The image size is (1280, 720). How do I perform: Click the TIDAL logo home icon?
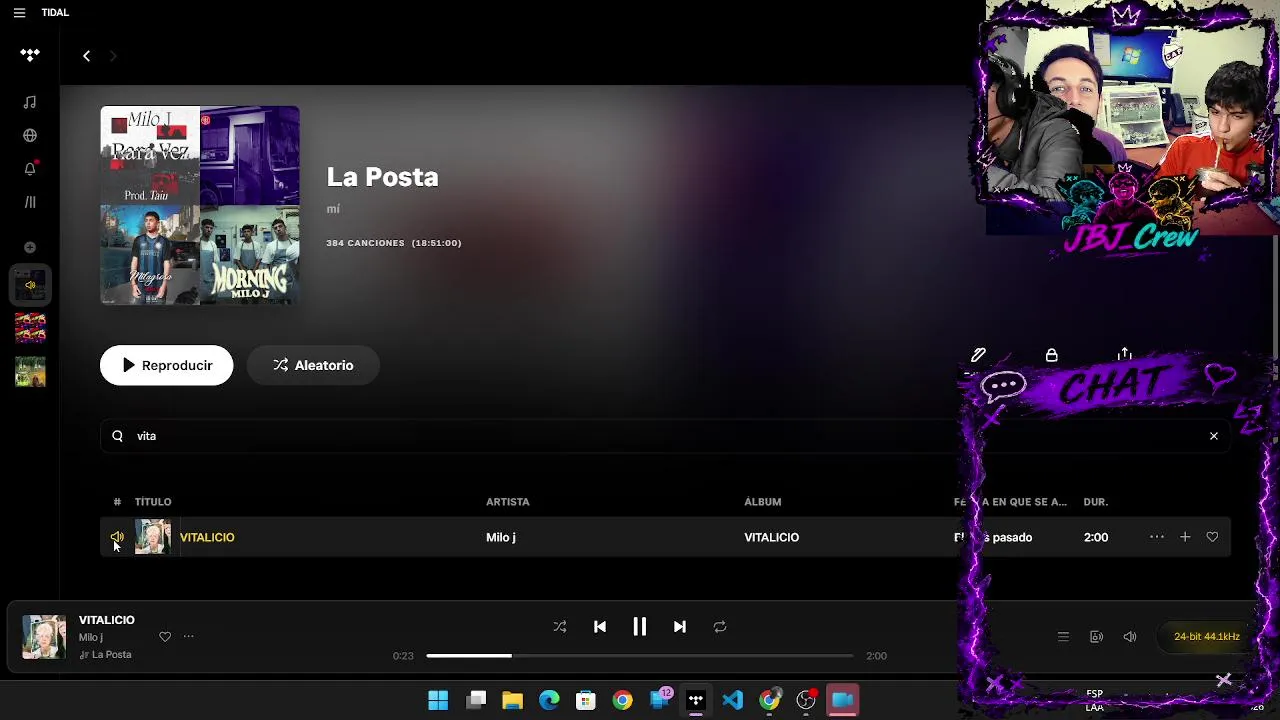[30, 55]
